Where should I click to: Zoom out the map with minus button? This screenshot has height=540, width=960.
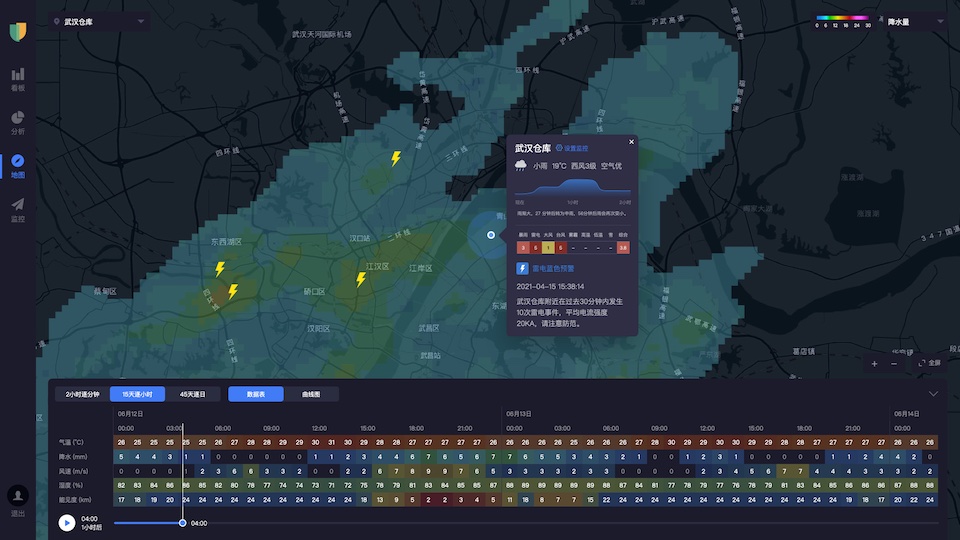(894, 363)
